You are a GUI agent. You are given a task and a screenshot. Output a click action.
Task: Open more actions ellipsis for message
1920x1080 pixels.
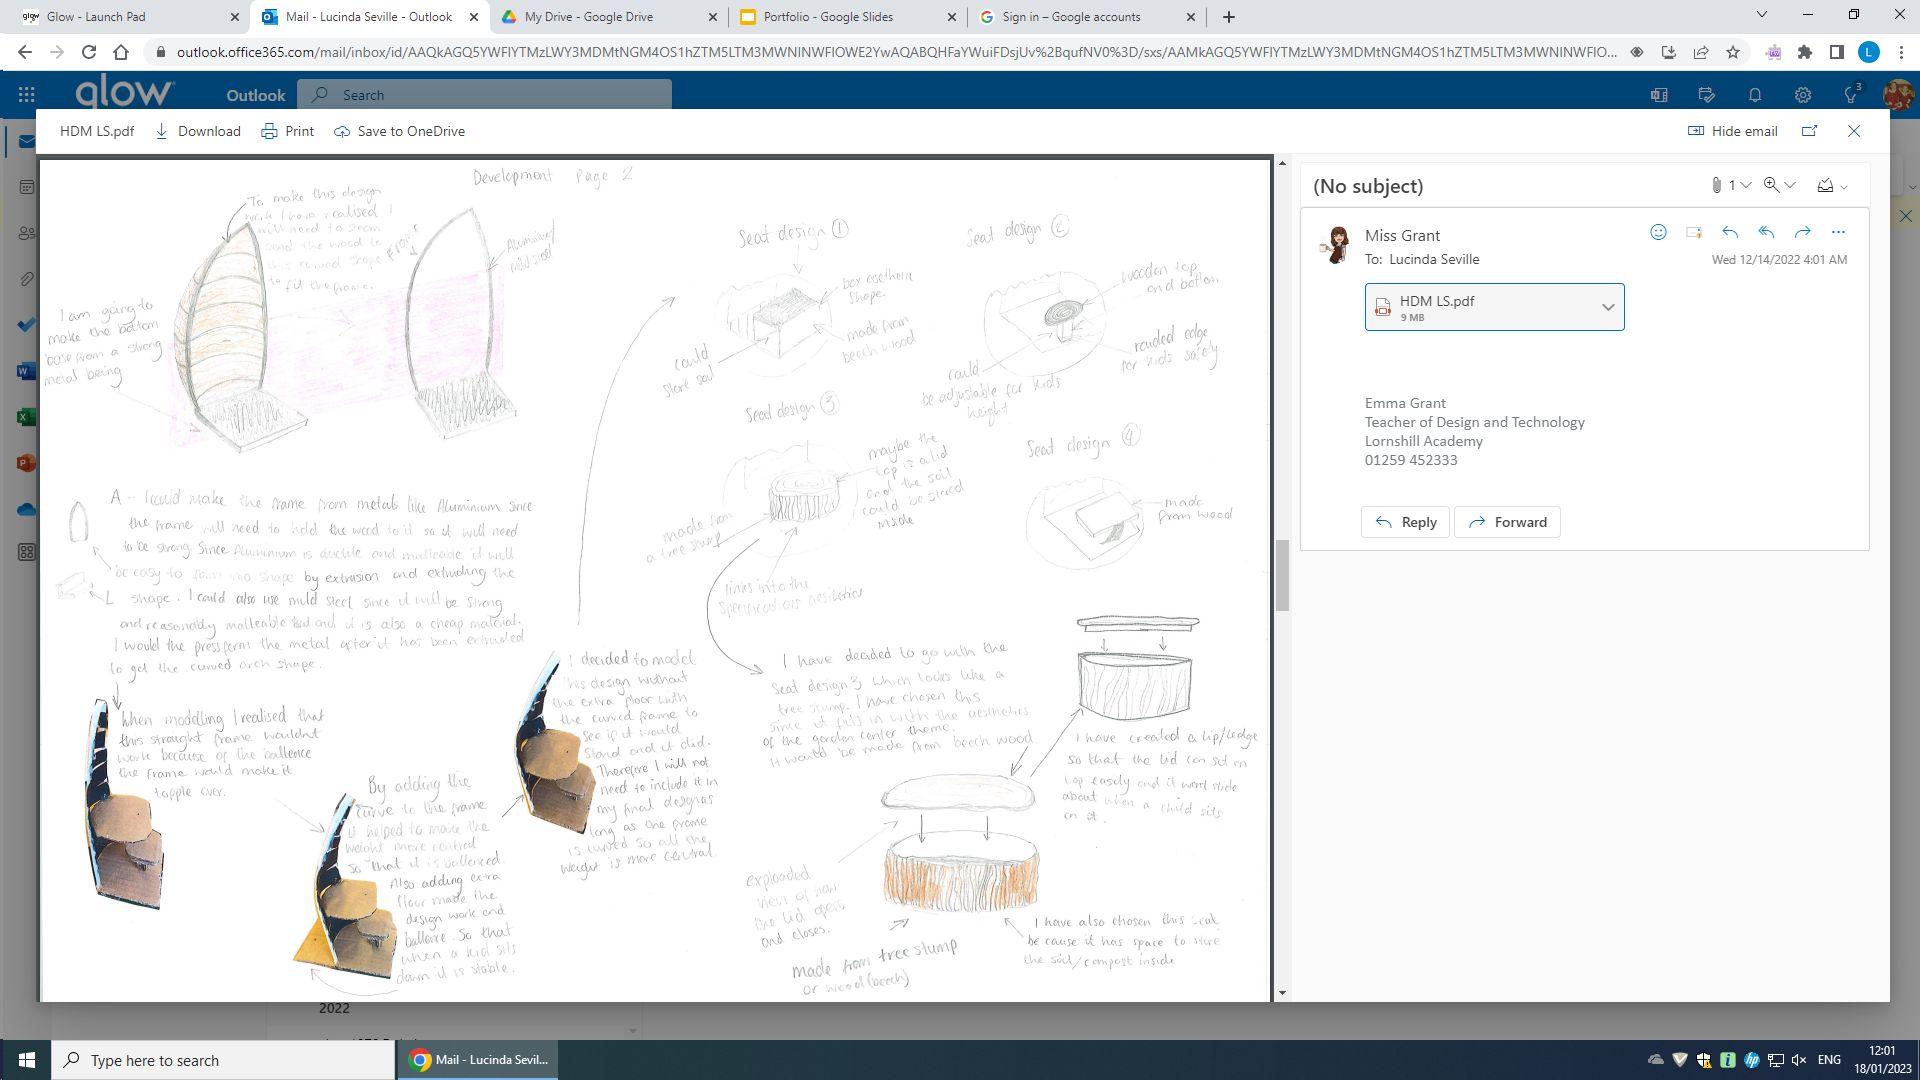click(1838, 232)
